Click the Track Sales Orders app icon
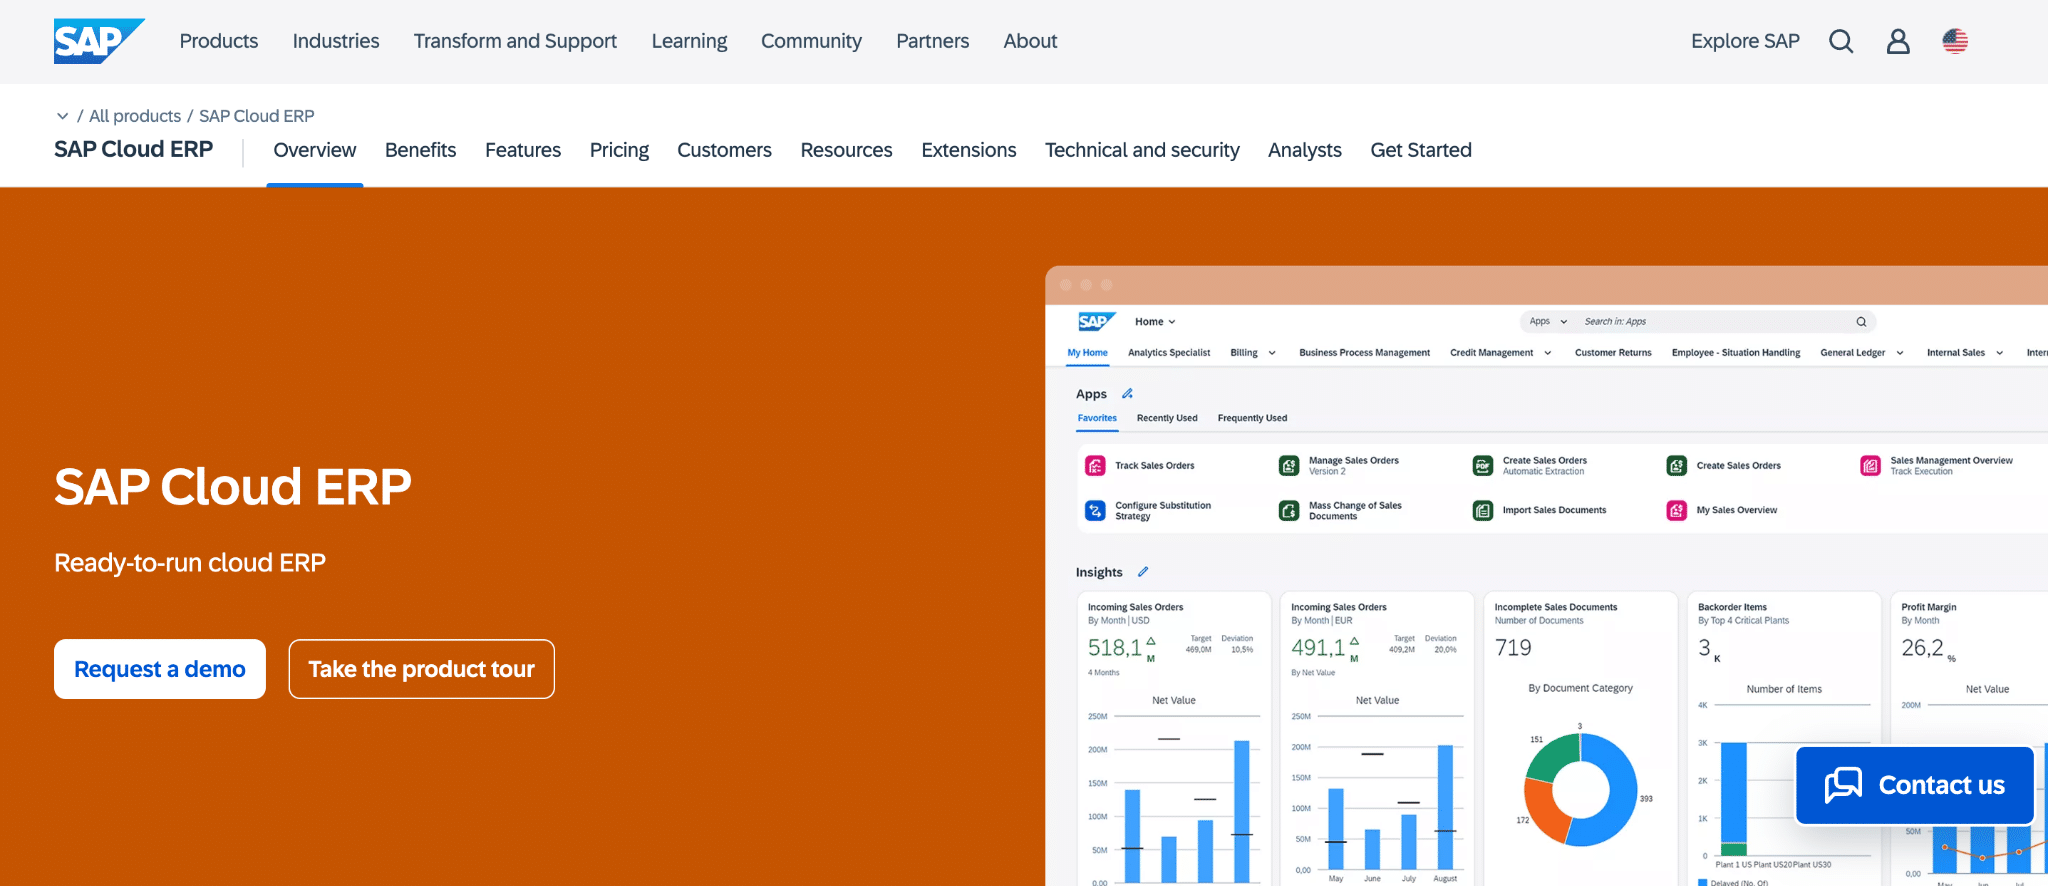This screenshot has height=886, width=2048. [1095, 466]
